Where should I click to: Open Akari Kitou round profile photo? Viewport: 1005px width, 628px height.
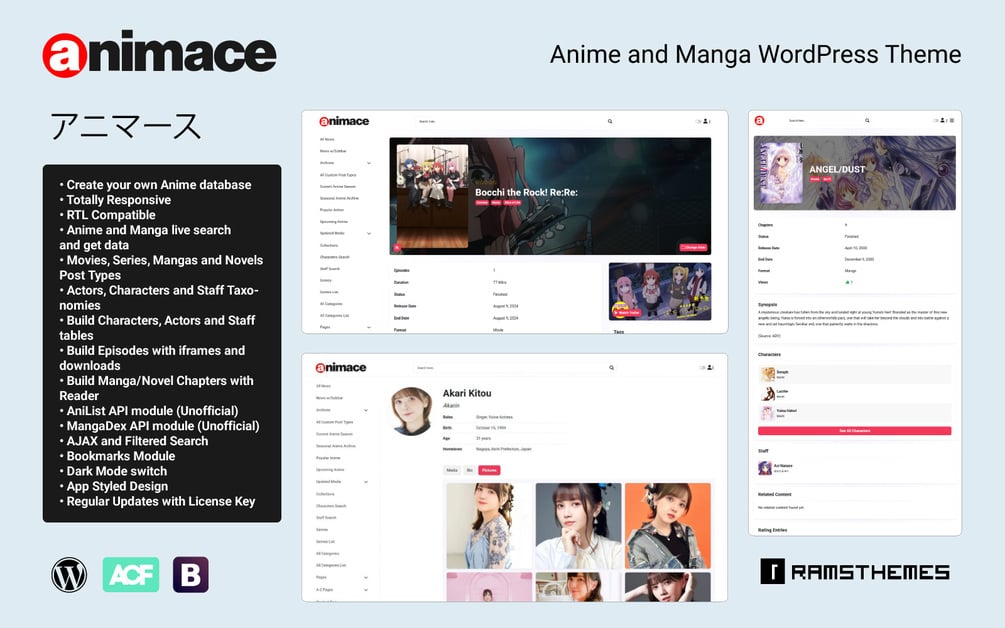[x=411, y=411]
